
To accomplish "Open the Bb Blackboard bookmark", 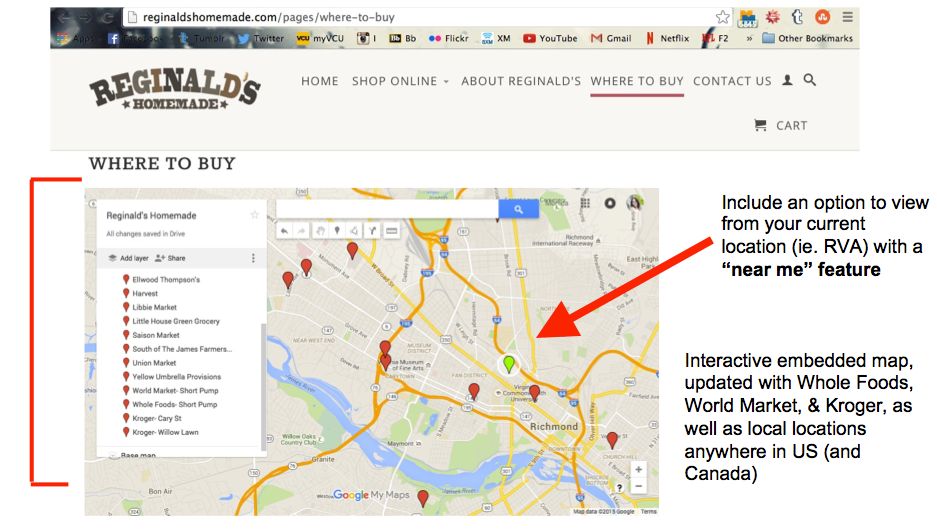I will click(x=402, y=38).
